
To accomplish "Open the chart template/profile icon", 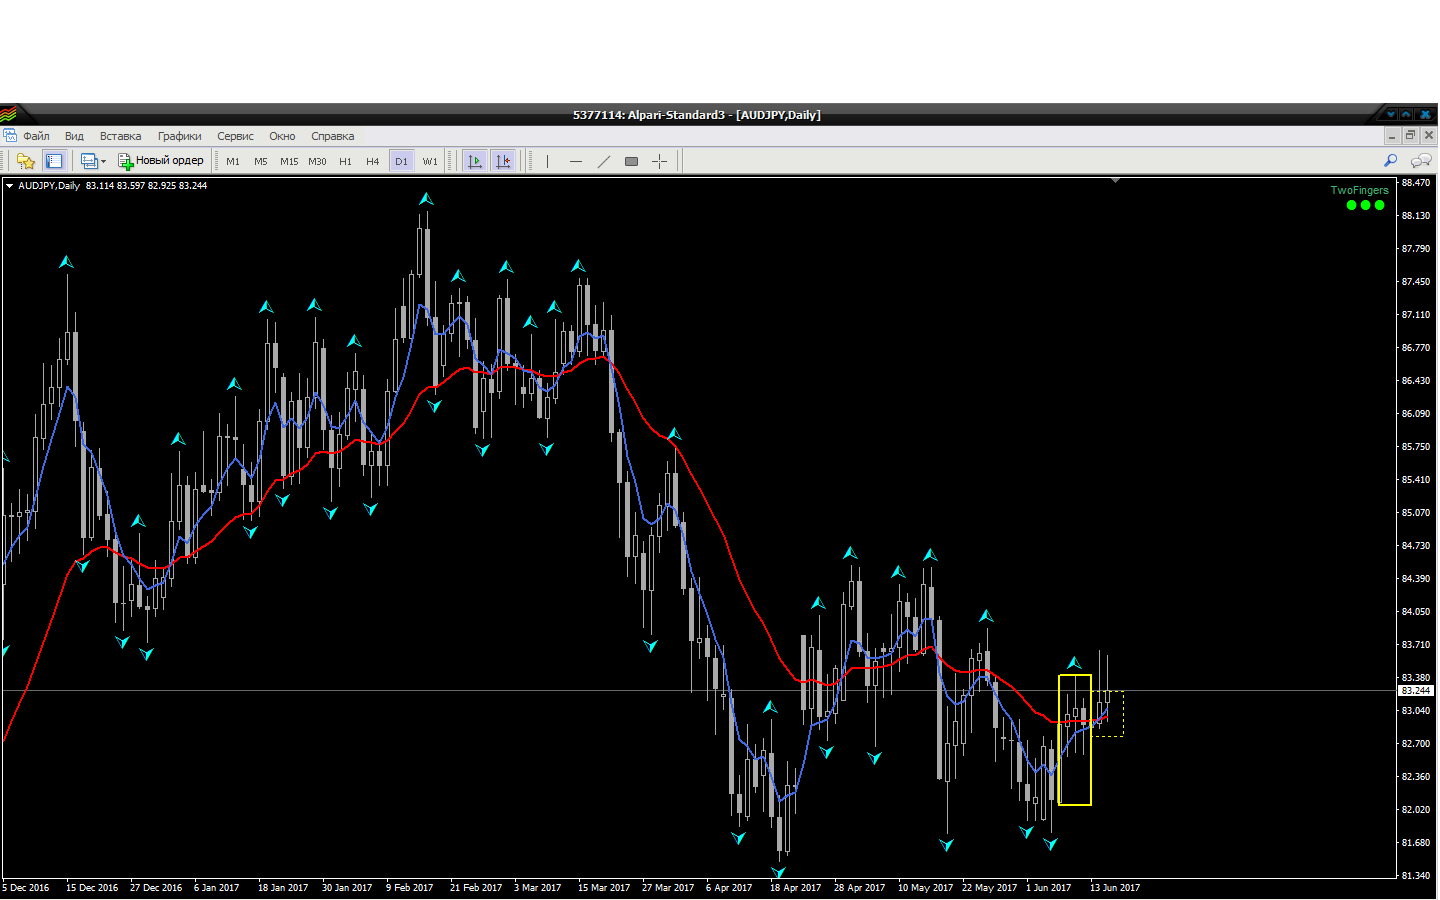I will coord(89,161).
